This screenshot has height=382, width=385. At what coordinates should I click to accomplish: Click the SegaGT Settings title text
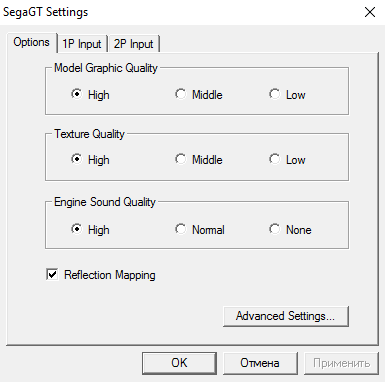(x=46, y=12)
